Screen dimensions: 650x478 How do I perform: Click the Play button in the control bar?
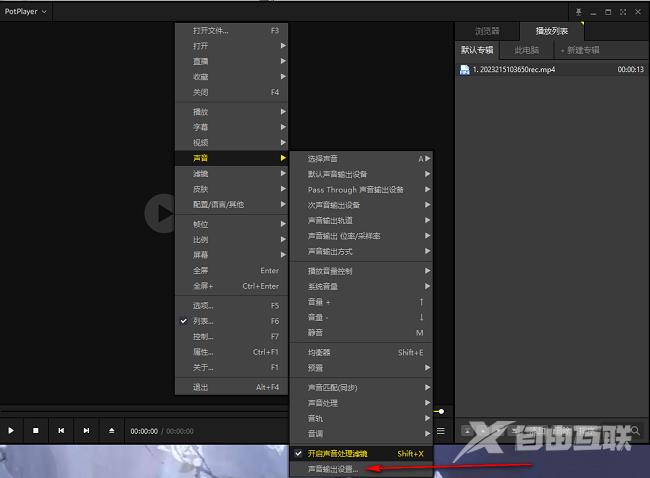pyautogui.click(x=12, y=430)
